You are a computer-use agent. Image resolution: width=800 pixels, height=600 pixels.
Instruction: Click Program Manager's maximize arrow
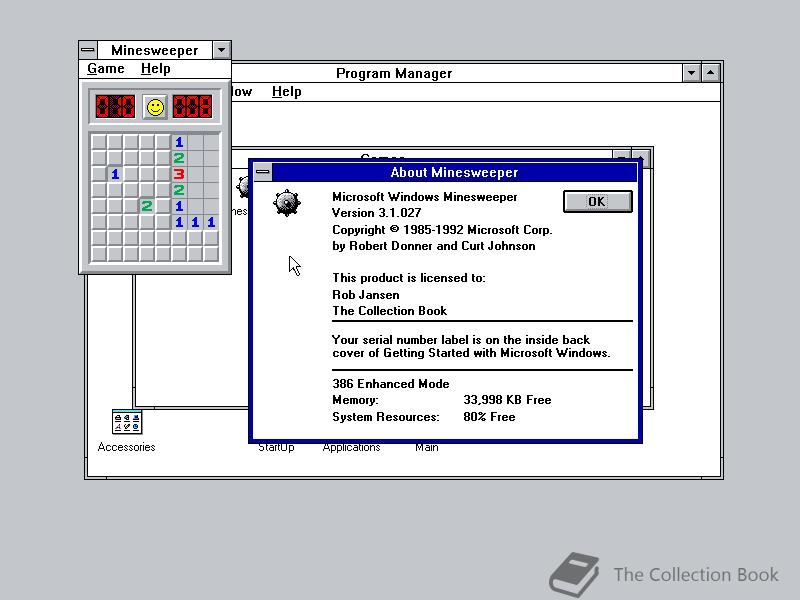[x=710, y=72]
